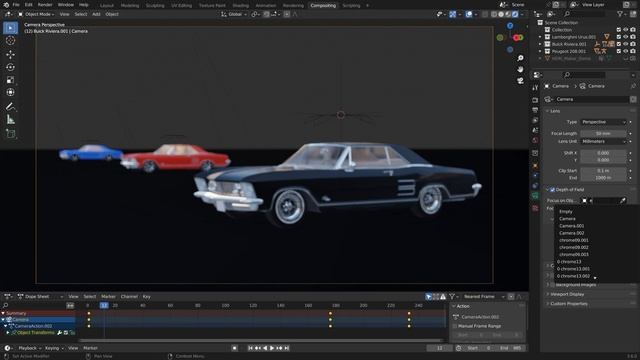Switch to the Animation workspace tab
The width and height of the screenshot is (640, 360).
click(265, 6)
